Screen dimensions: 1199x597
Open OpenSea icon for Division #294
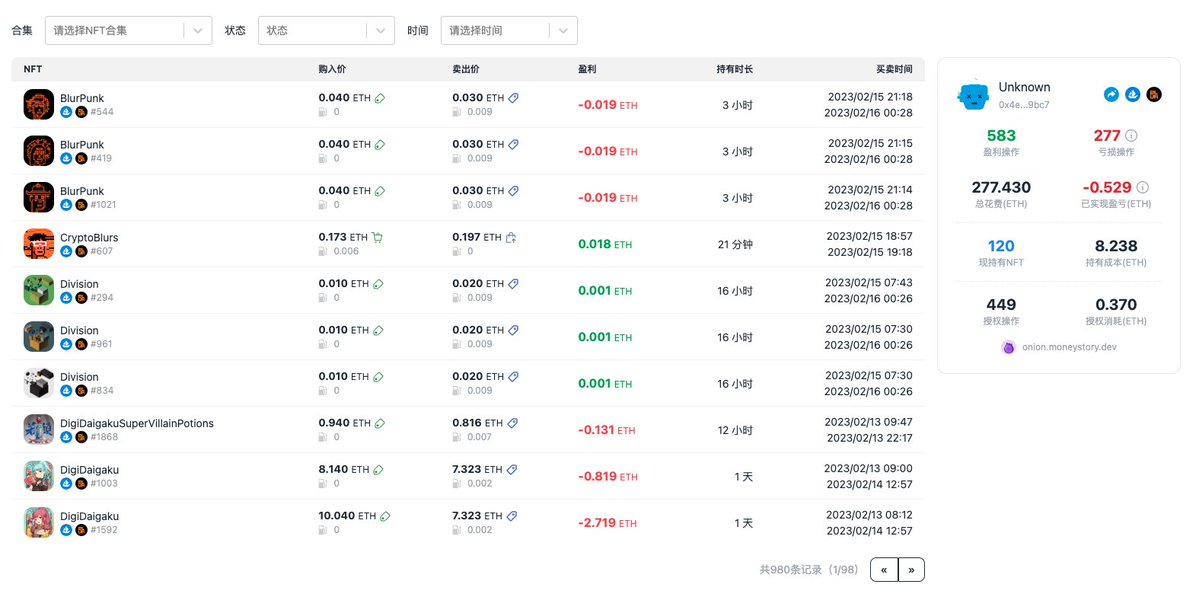point(66,297)
